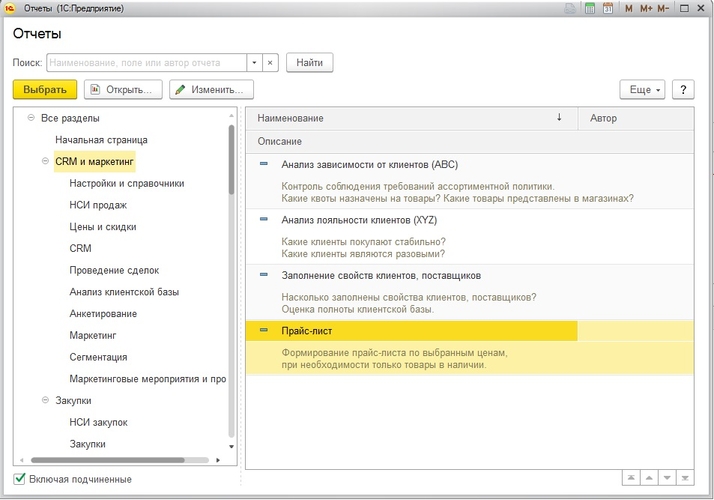Select the Закупки child tree item
The image size is (714, 500).
pos(87,444)
